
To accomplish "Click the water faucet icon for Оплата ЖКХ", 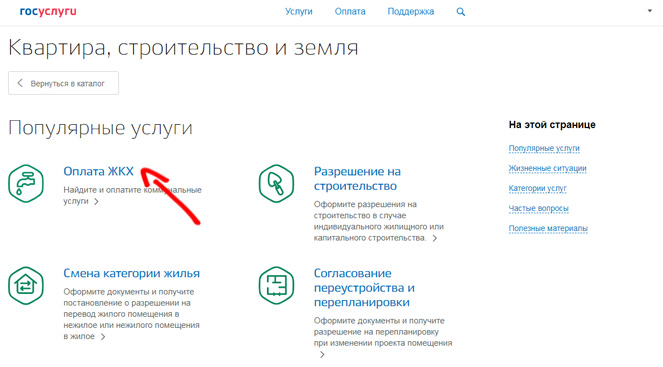I will tap(26, 184).
